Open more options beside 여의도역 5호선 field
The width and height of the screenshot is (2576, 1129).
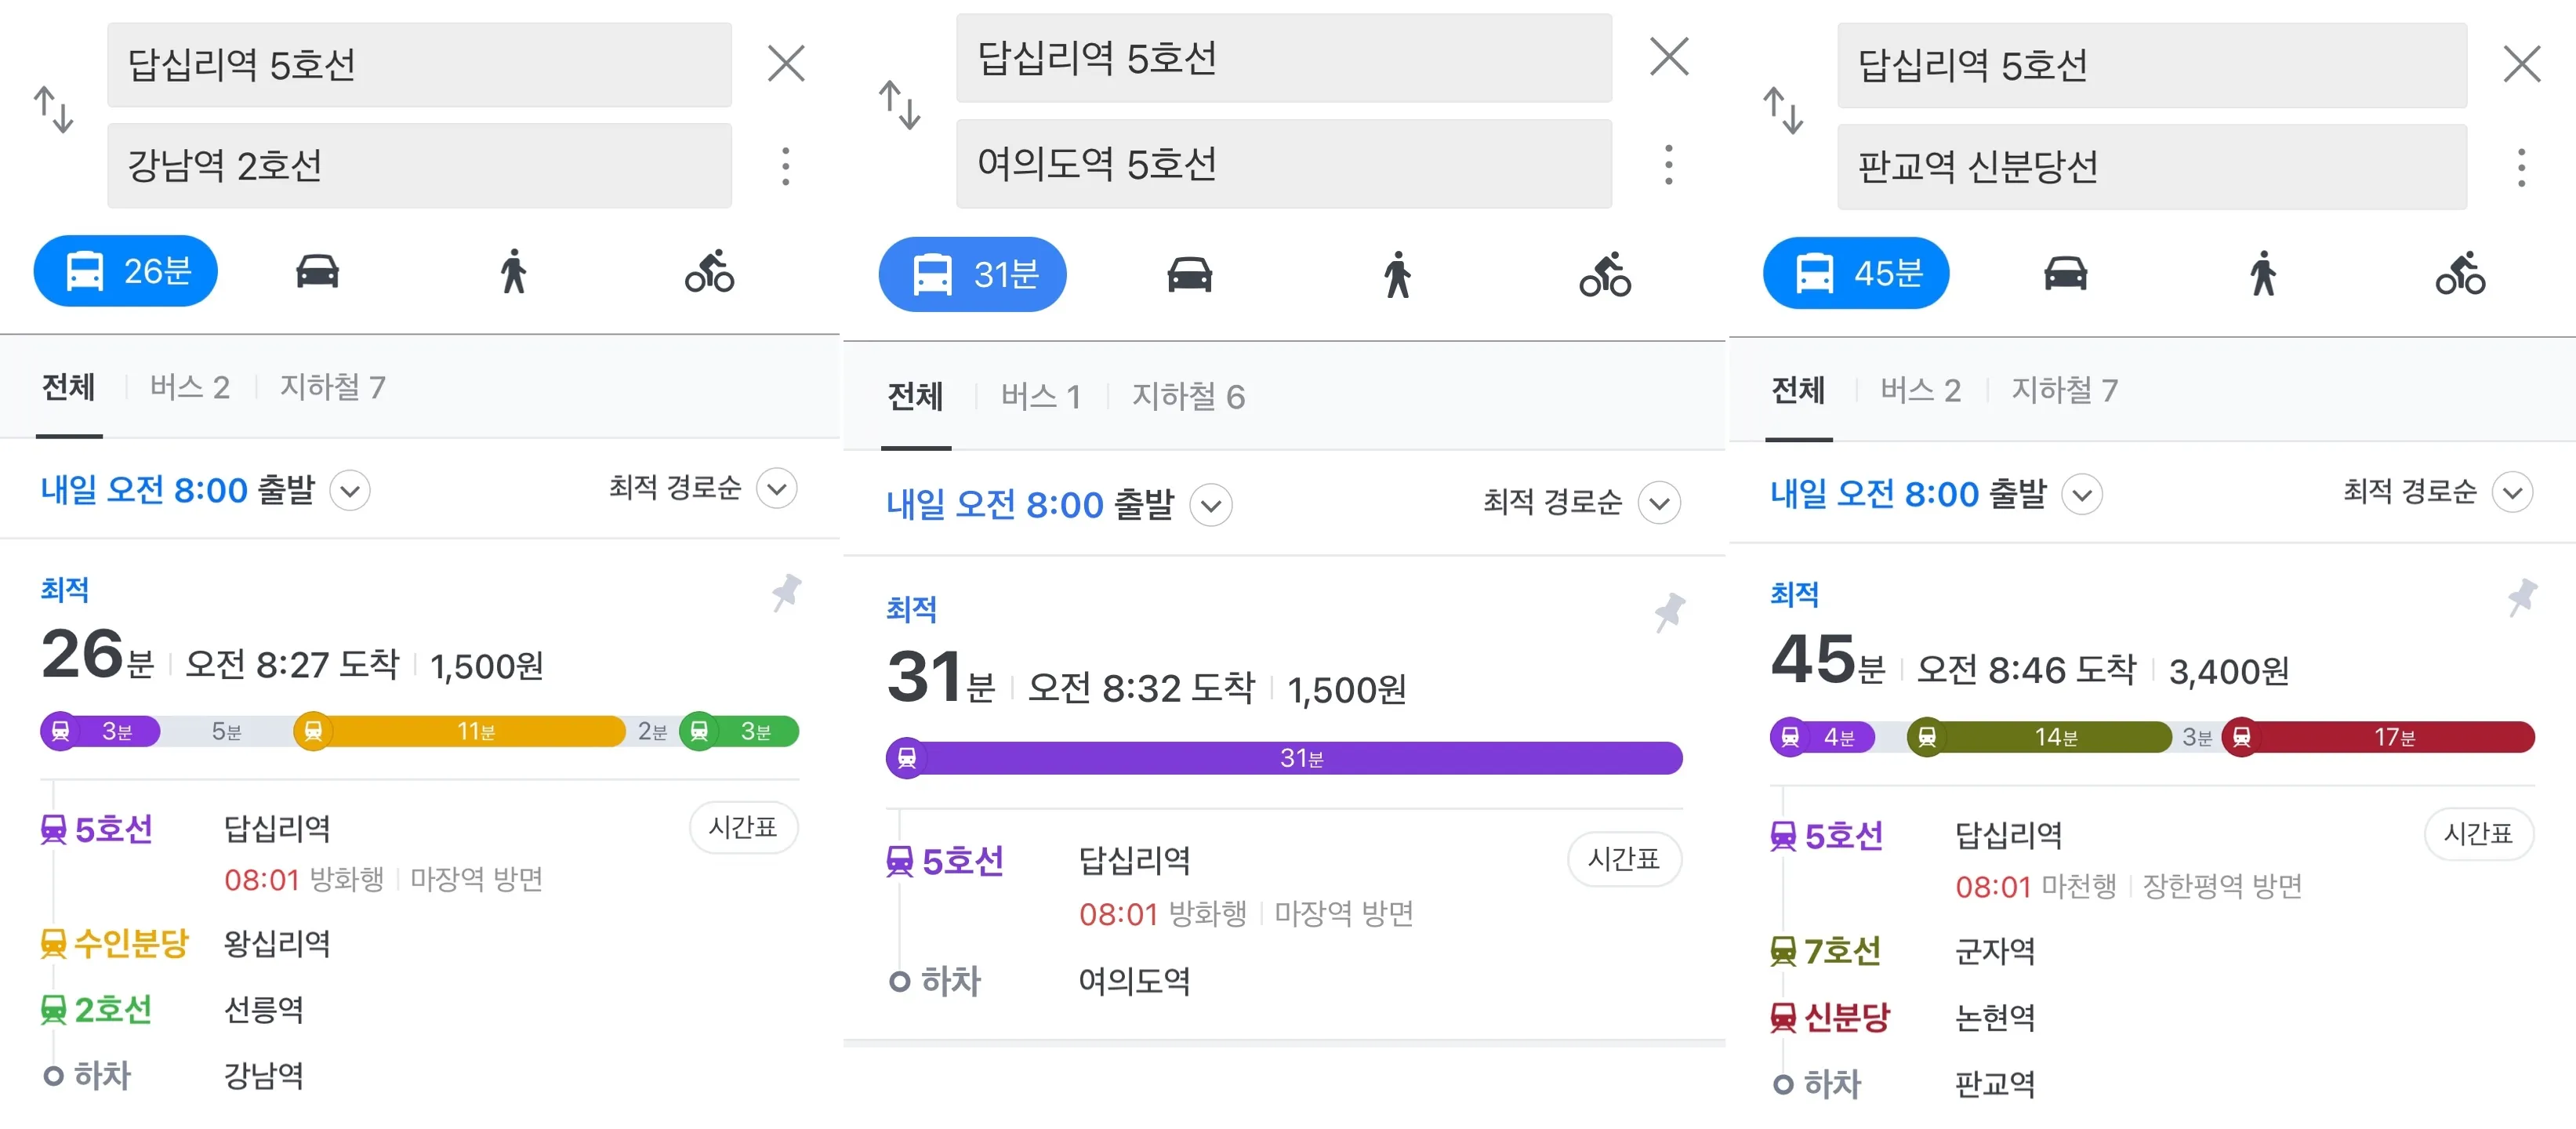click(1668, 164)
